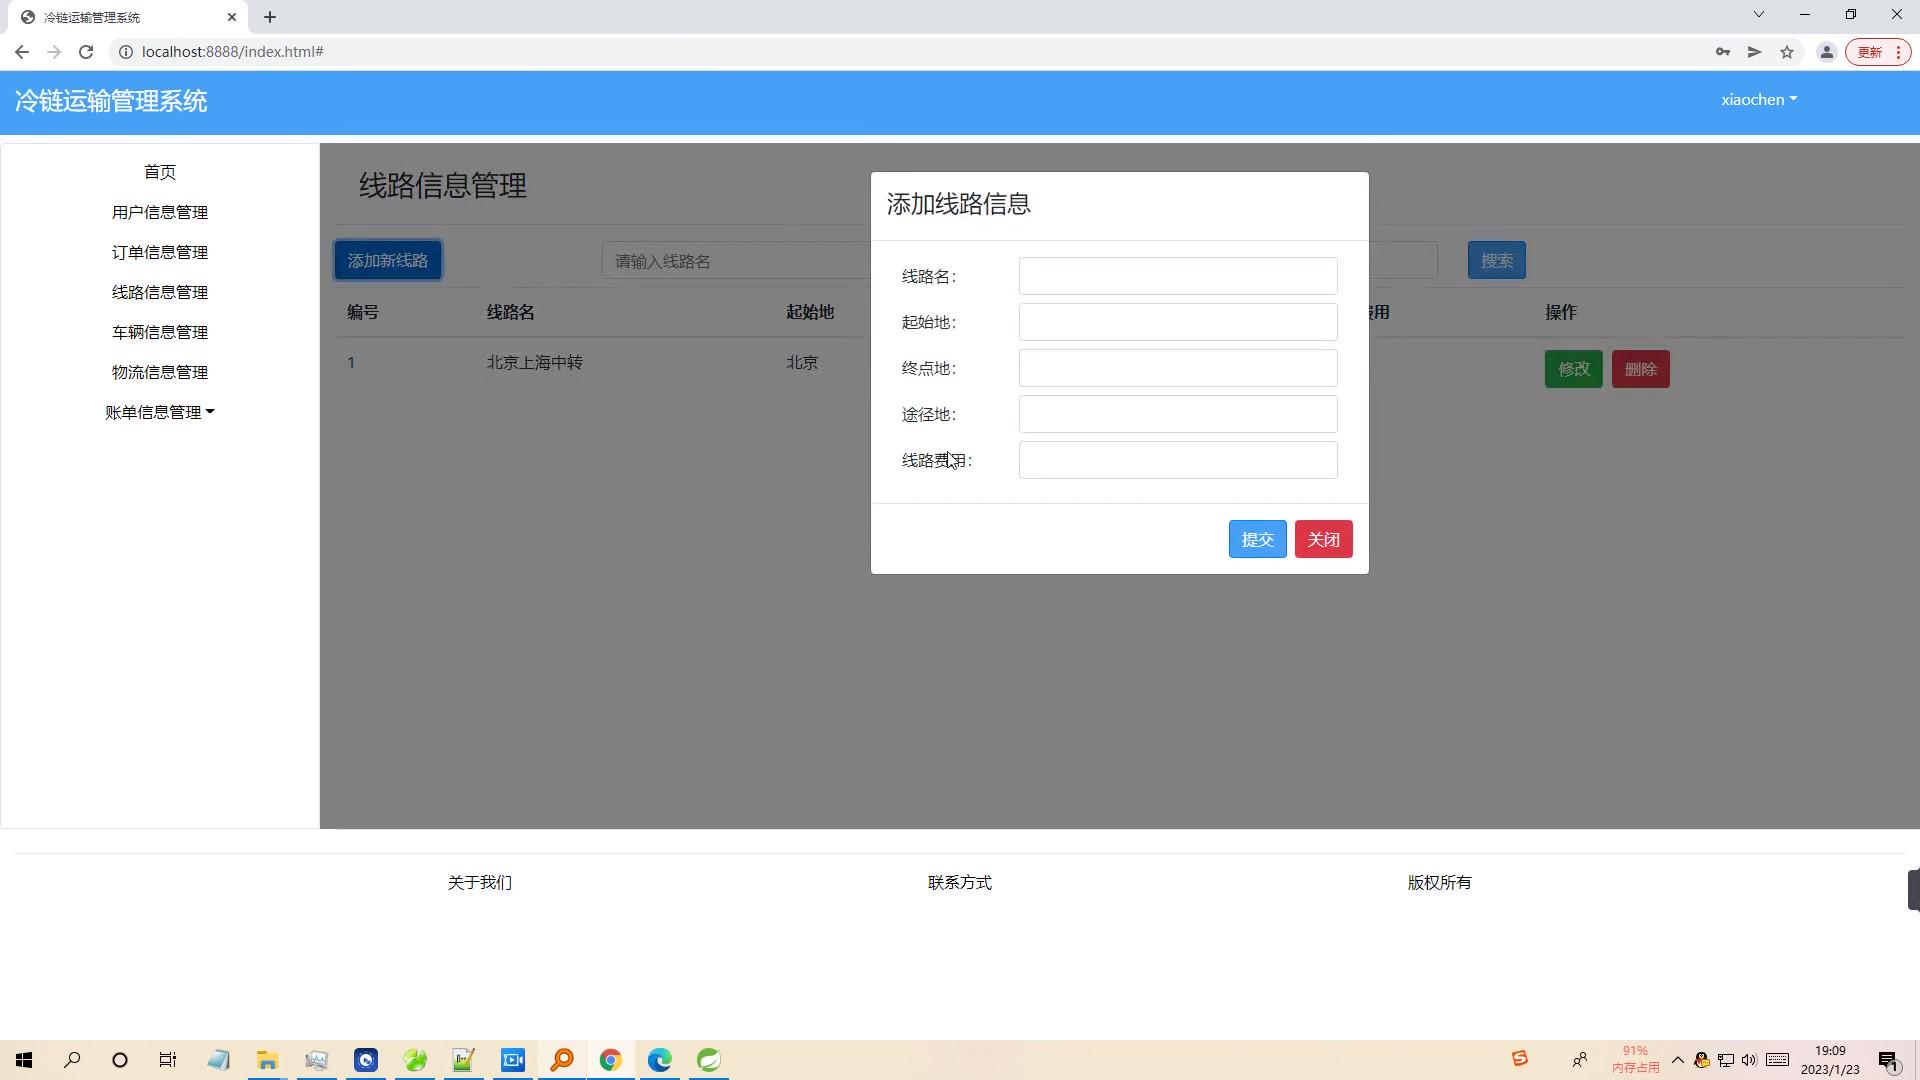Open Chrome from the taskbar
The image size is (1920, 1080).
pos(611,1060)
